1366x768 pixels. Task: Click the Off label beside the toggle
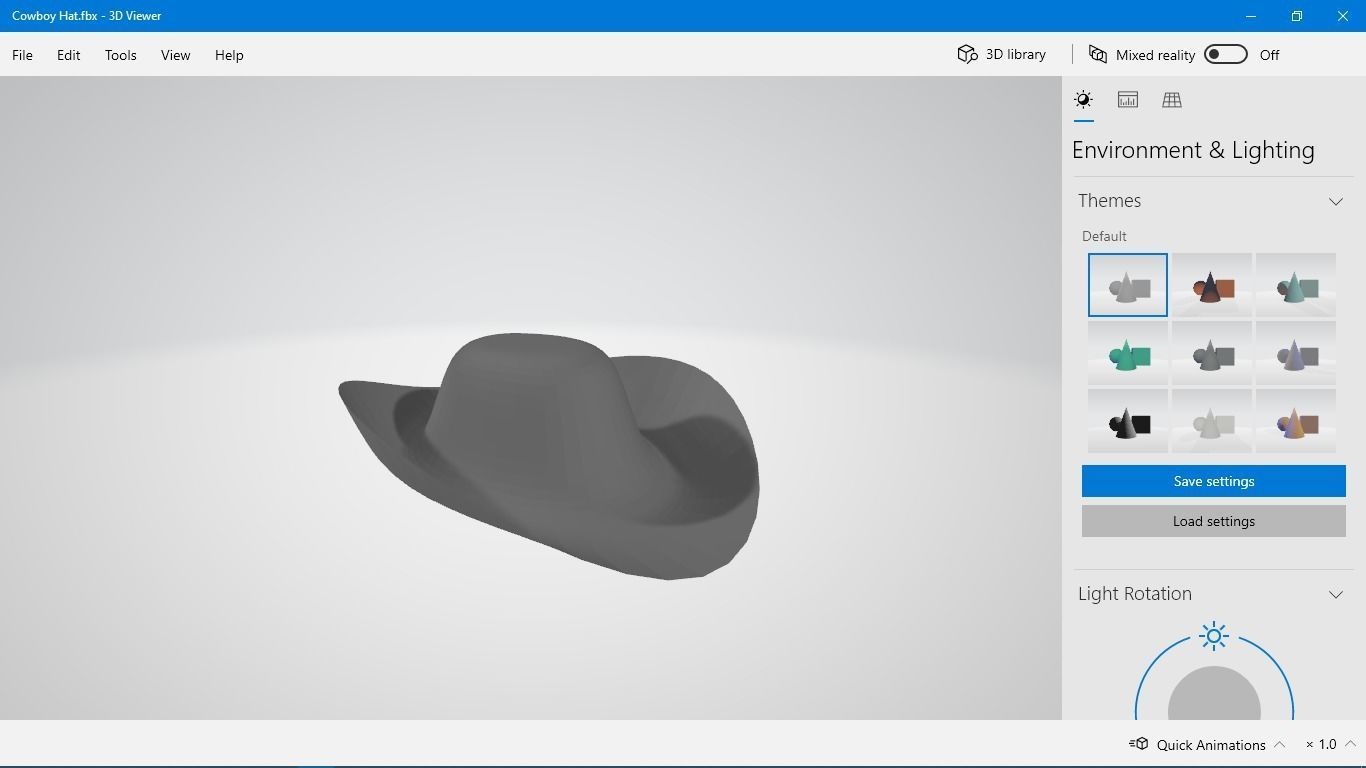coord(1269,55)
